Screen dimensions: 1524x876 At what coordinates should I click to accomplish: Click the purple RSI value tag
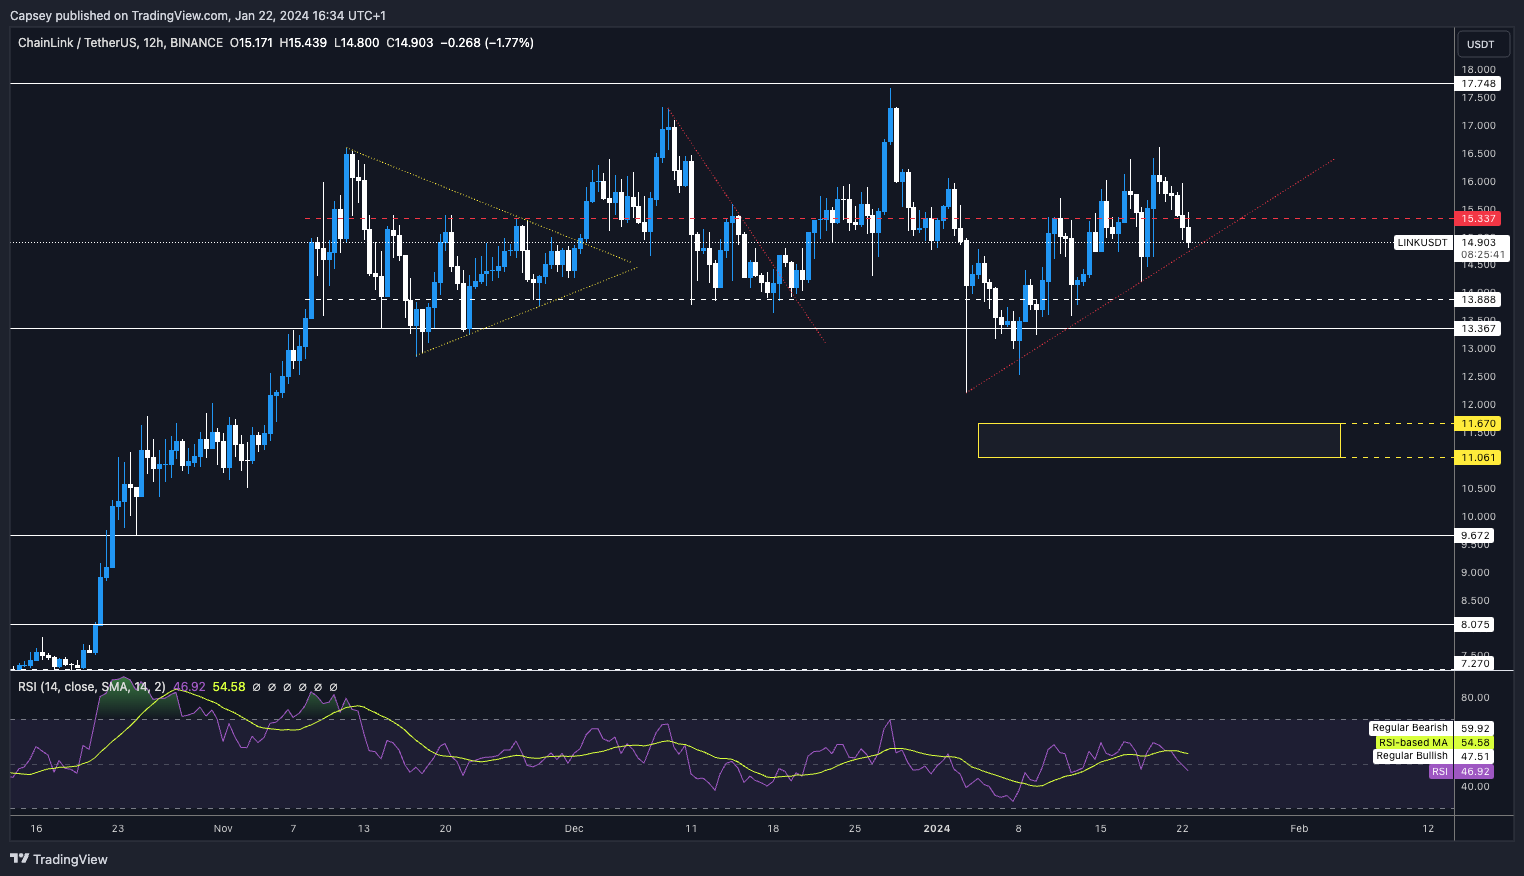[x=1439, y=772]
